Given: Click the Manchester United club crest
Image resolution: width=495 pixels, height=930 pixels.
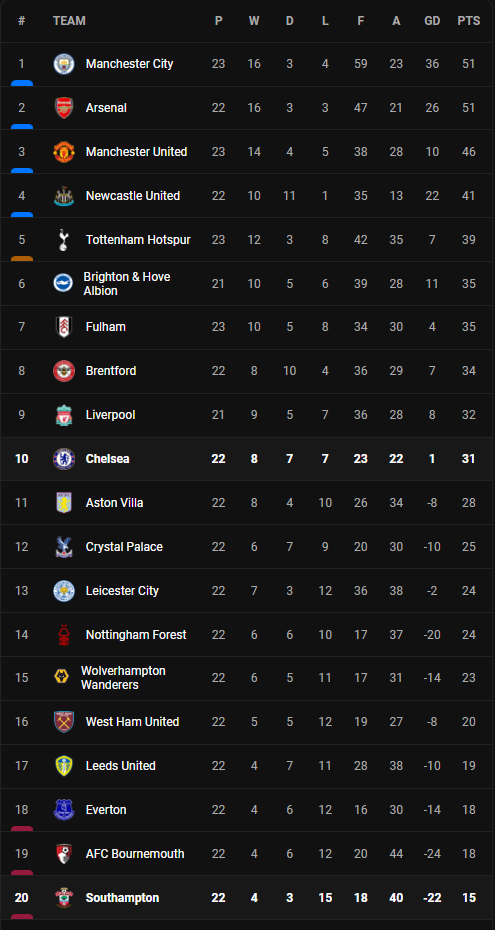Looking at the screenshot, I should tap(63, 152).
